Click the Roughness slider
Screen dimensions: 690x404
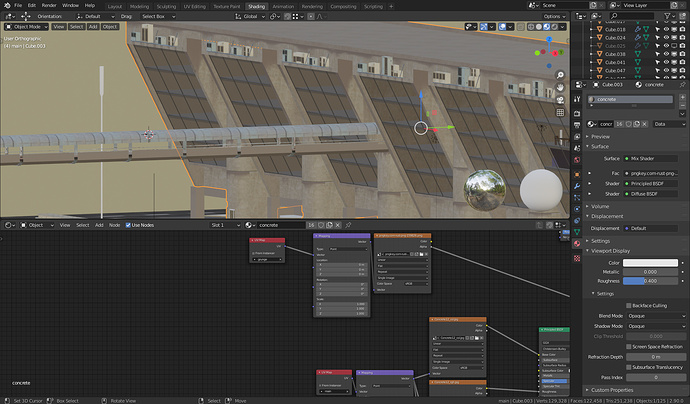pos(650,281)
